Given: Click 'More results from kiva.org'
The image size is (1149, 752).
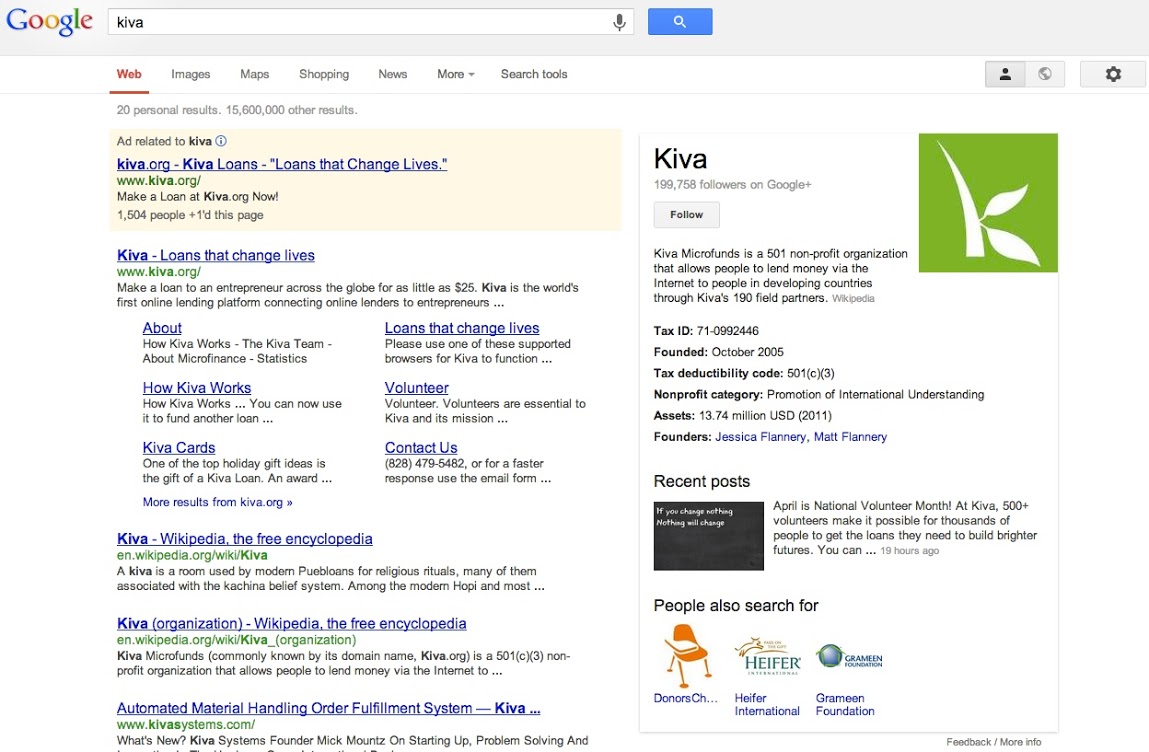Looking at the screenshot, I should pyautogui.click(x=218, y=502).
